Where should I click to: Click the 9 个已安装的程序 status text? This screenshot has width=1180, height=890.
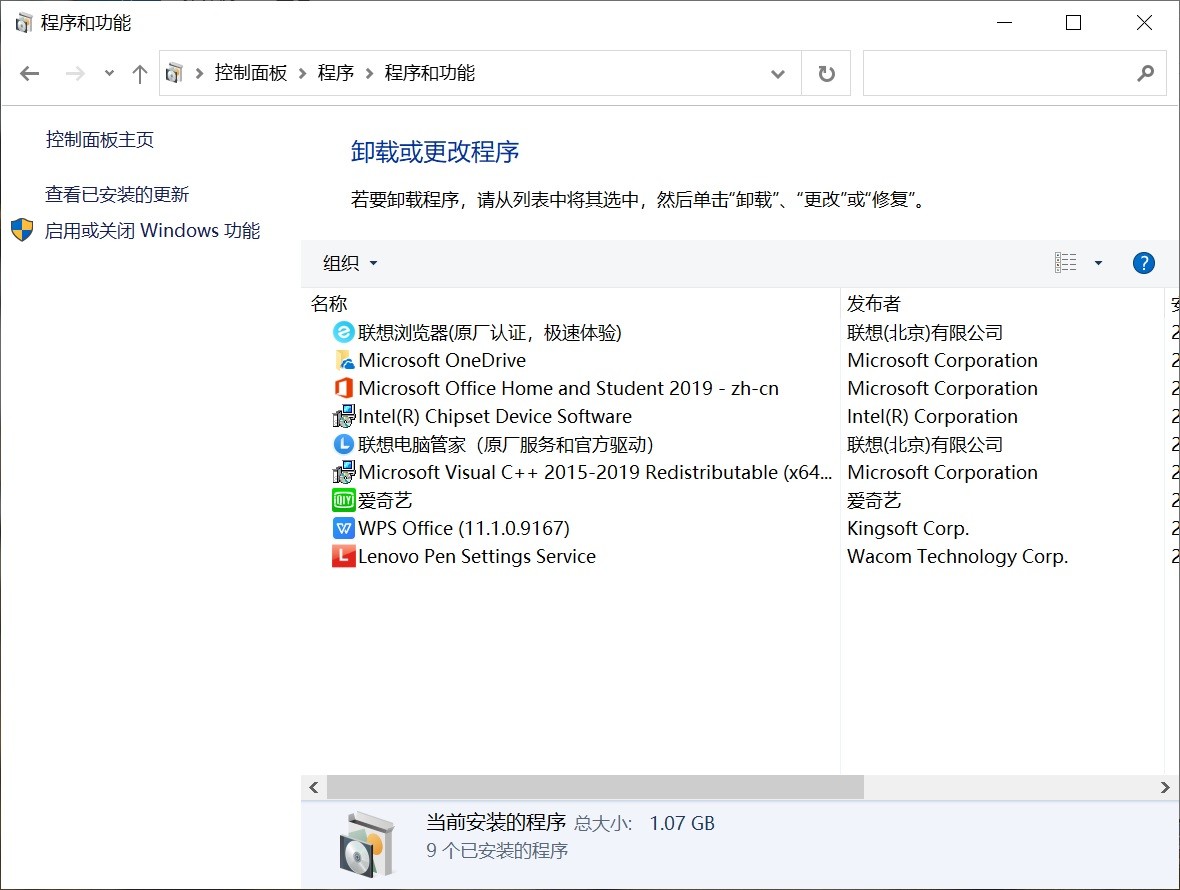pos(497,851)
